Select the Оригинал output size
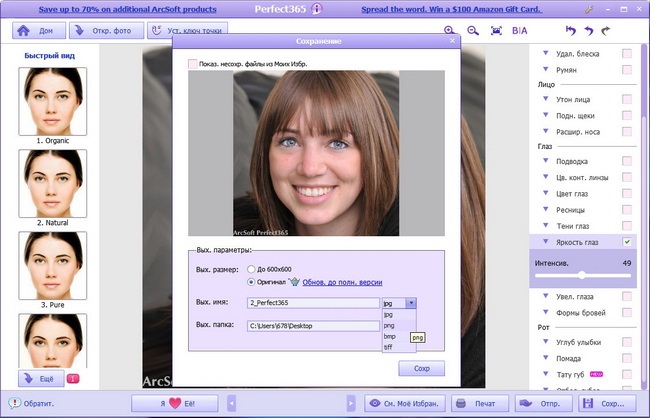 [x=251, y=282]
